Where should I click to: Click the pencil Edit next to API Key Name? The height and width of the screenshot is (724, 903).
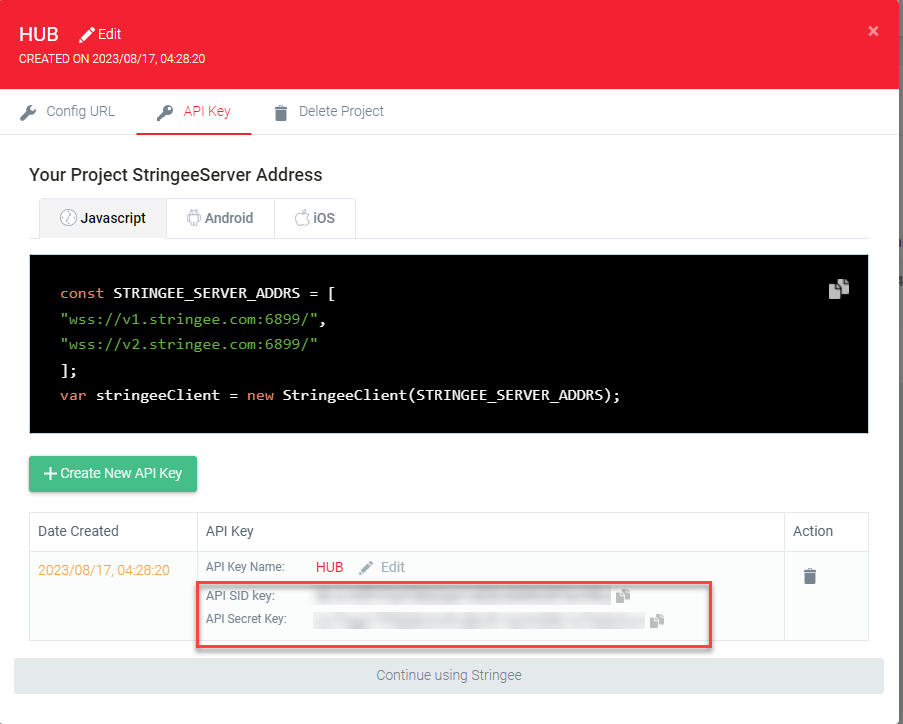382,567
